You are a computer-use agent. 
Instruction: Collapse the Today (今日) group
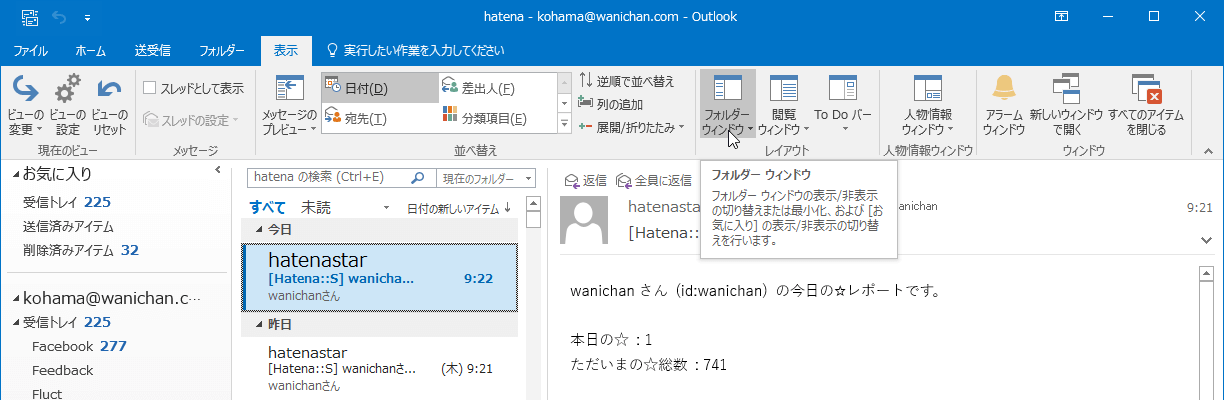point(259,230)
